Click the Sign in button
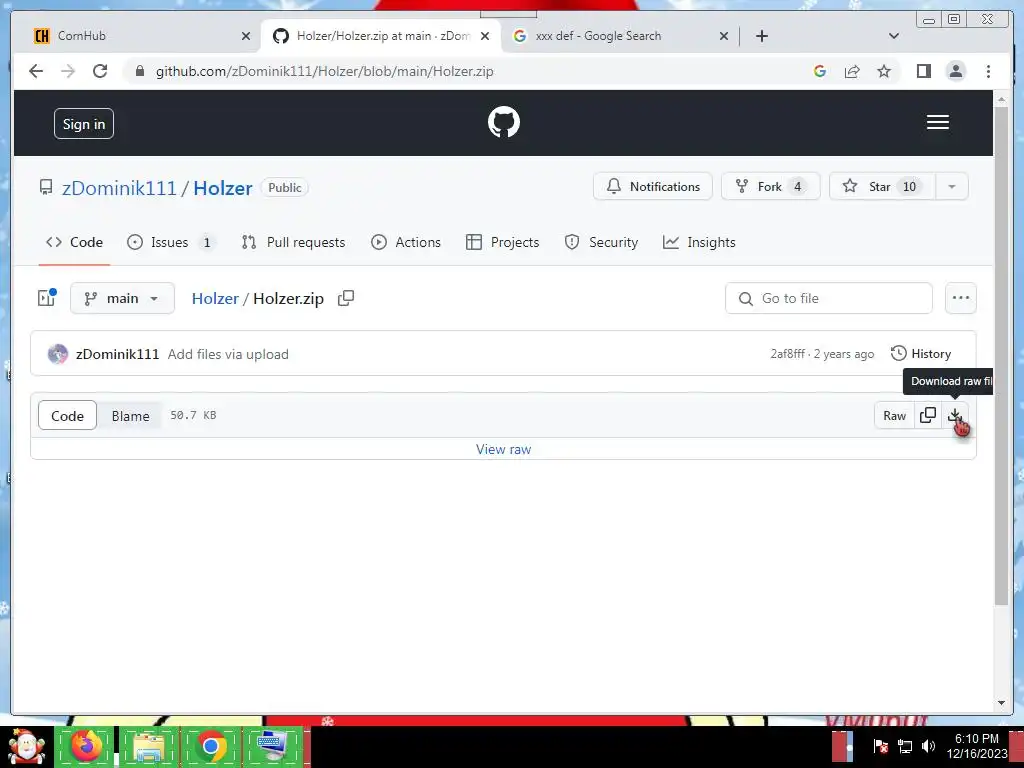 tap(84, 123)
